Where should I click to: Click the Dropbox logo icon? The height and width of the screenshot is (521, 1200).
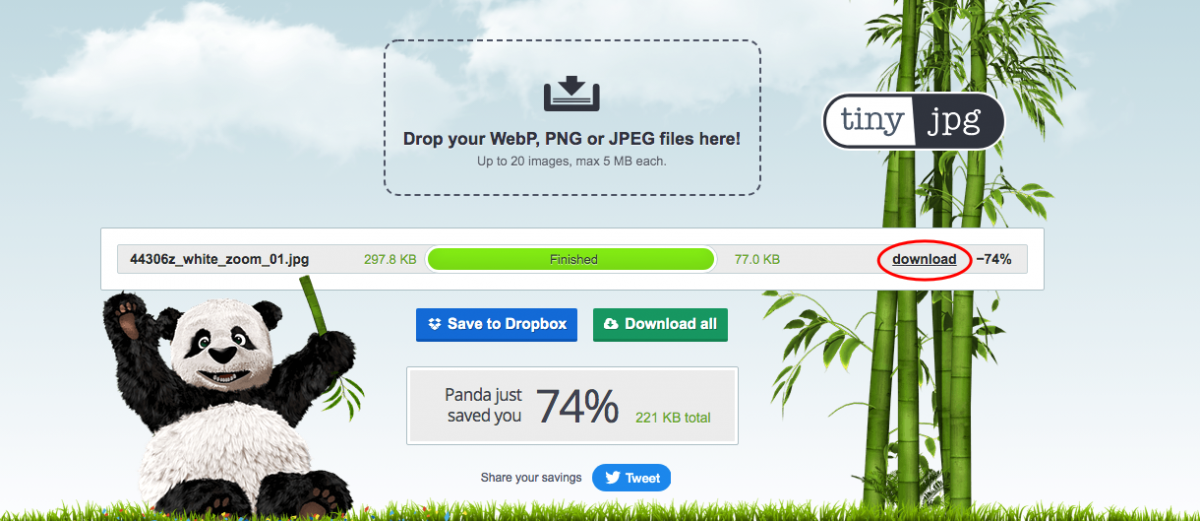[x=434, y=324]
